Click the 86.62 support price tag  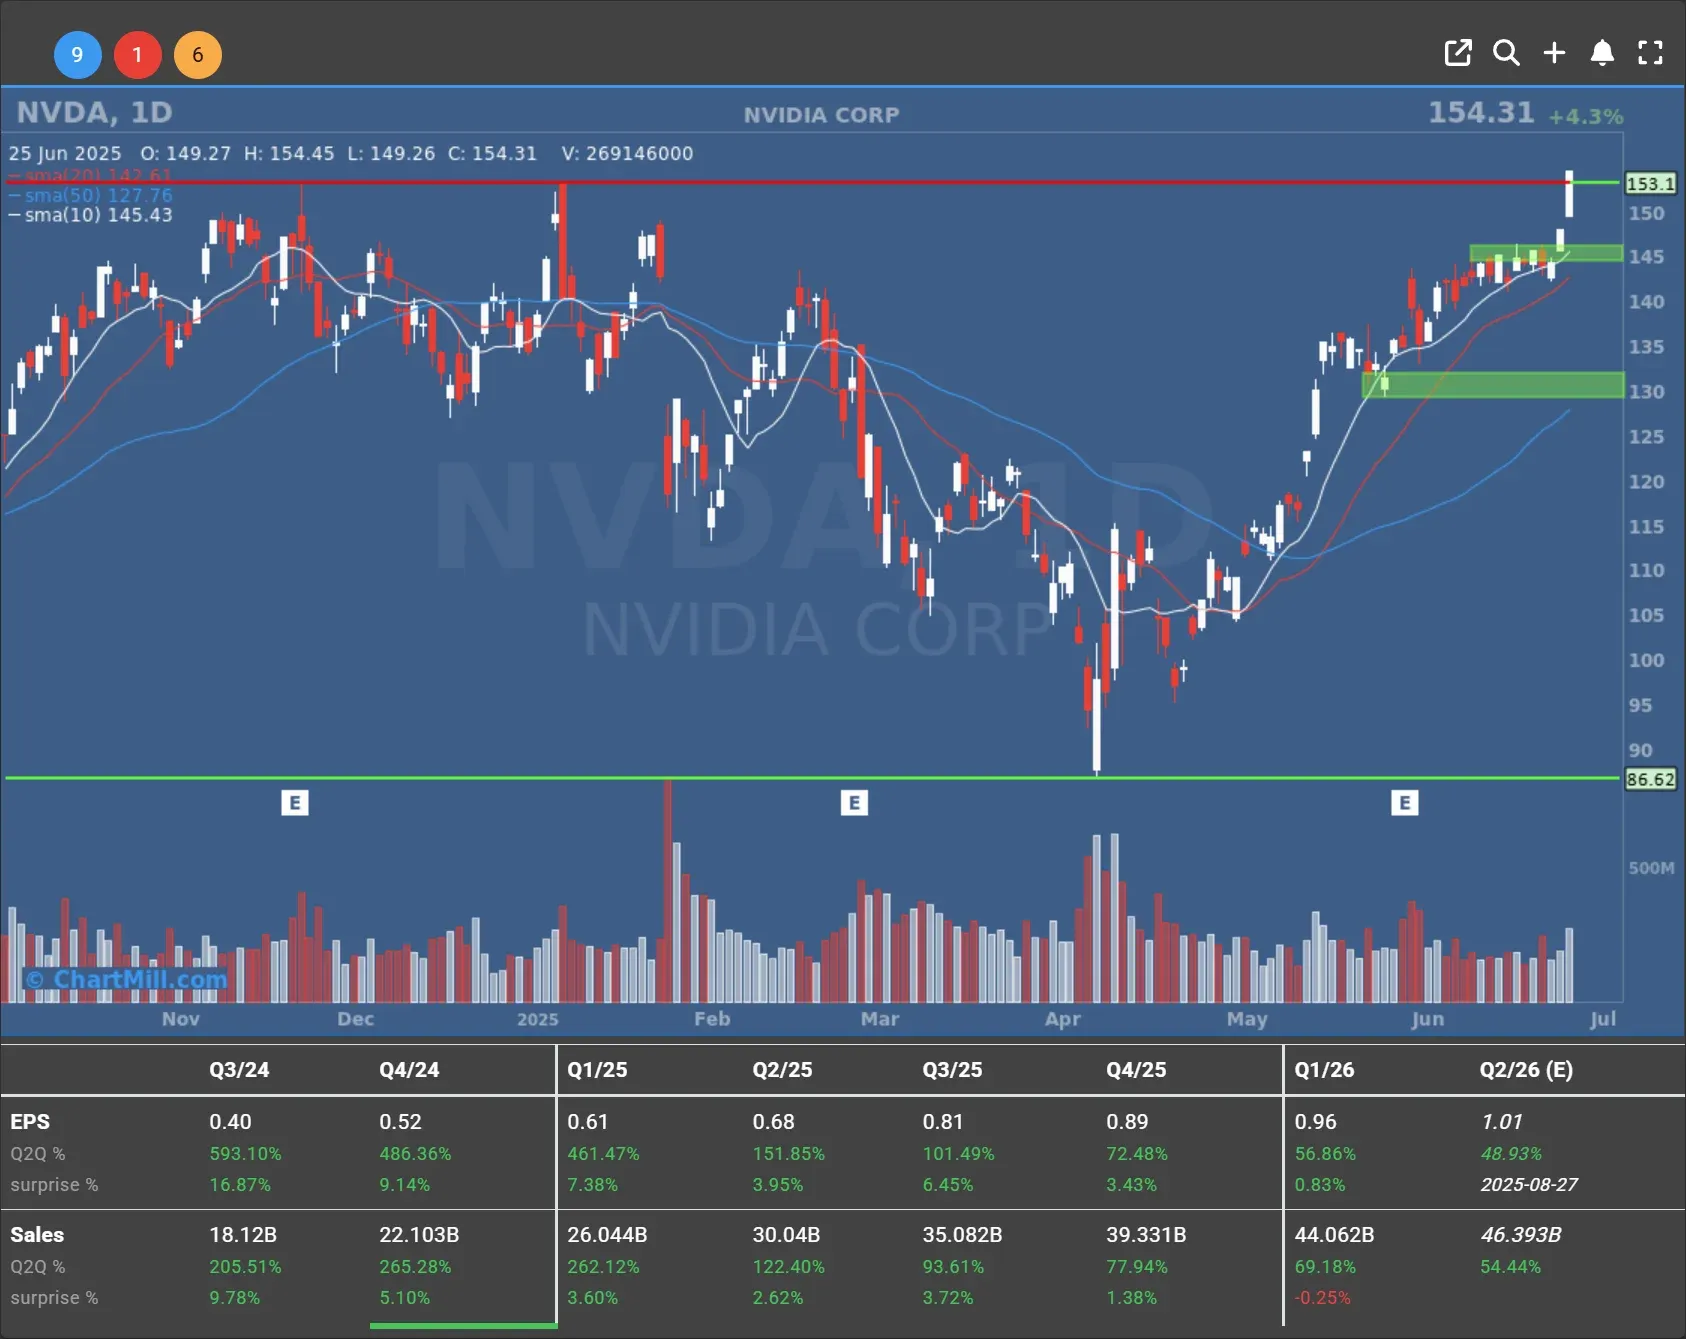pyautogui.click(x=1650, y=779)
